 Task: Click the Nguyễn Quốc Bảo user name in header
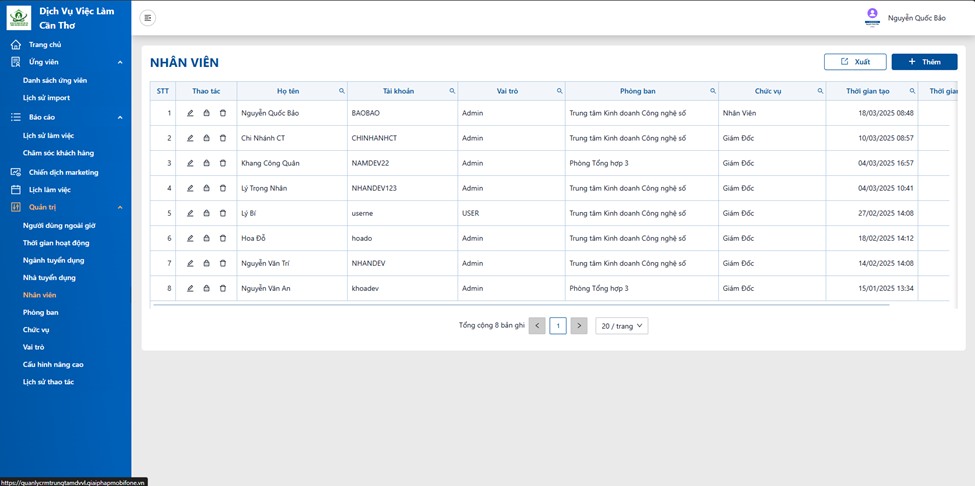917,18
